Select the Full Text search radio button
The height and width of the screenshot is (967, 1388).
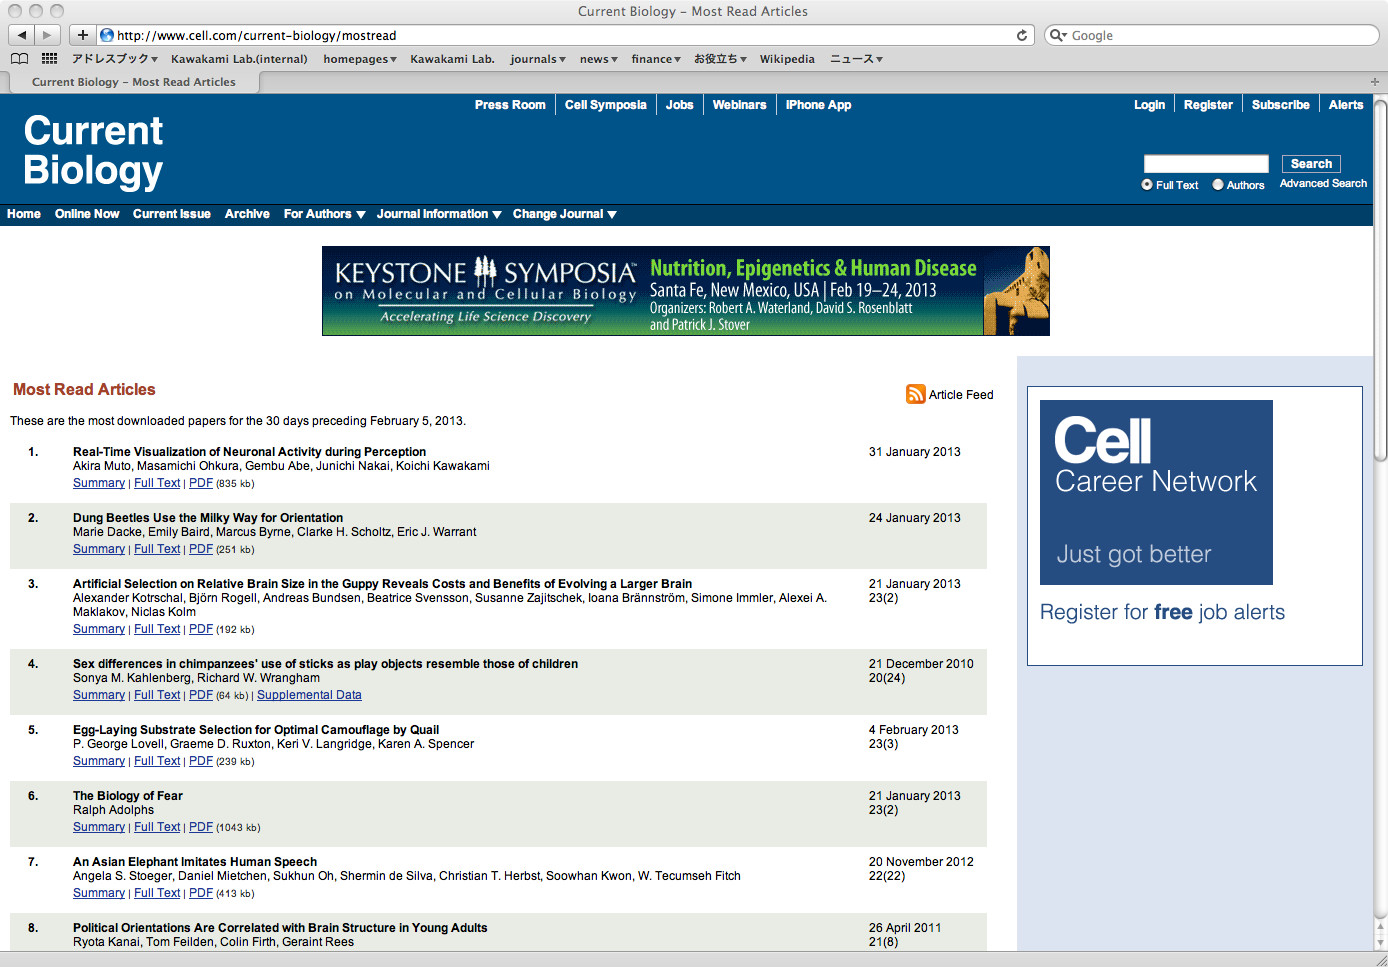pos(1147,185)
